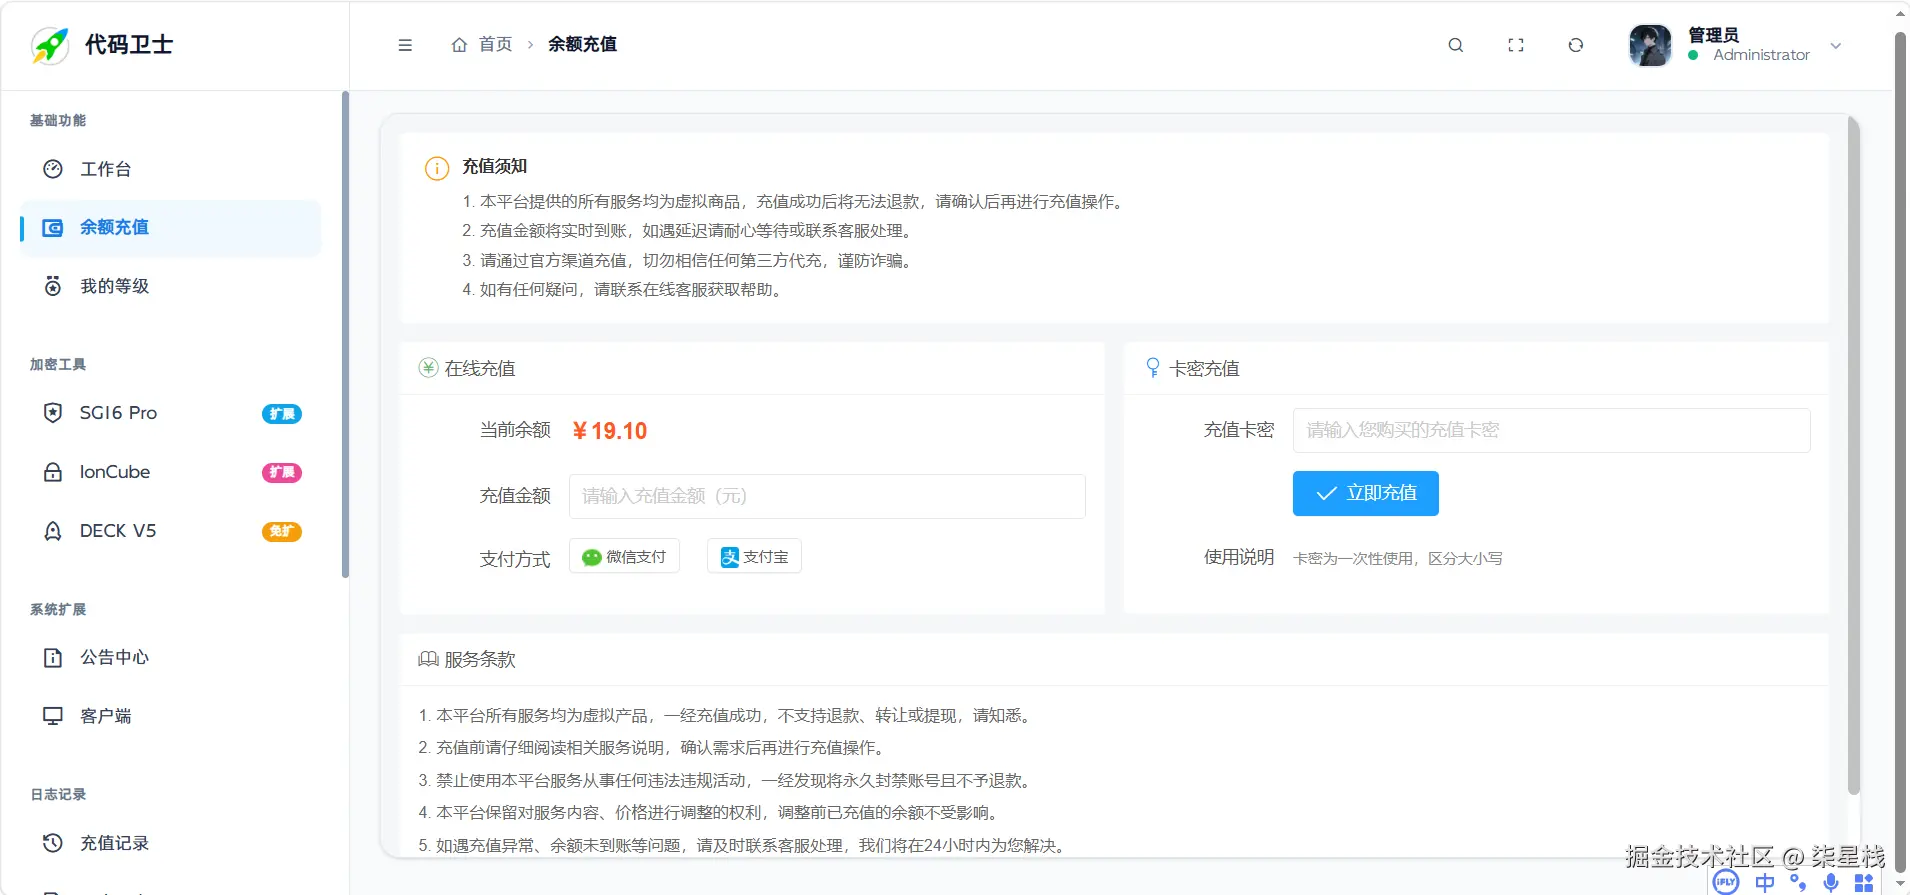Click the input method 中 tray icon
Image resolution: width=1910 pixels, height=895 pixels.
coord(1765,882)
